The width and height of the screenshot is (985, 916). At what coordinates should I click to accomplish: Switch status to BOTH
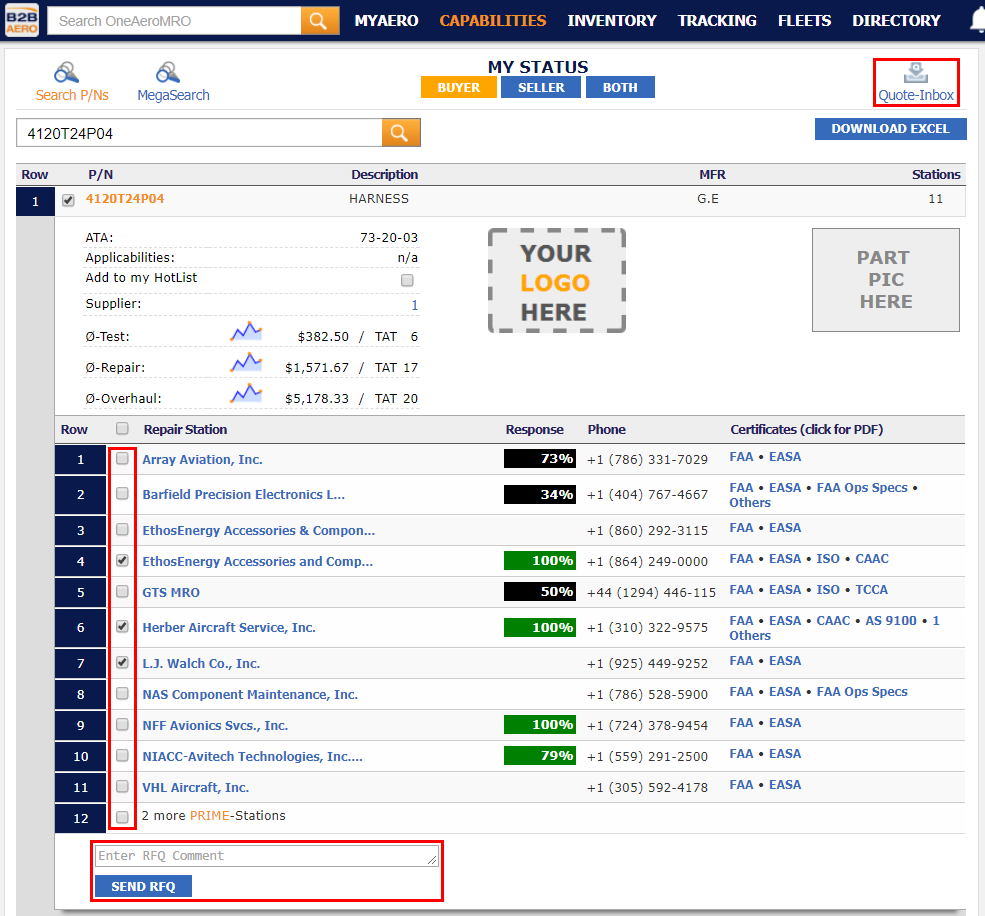[x=620, y=87]
